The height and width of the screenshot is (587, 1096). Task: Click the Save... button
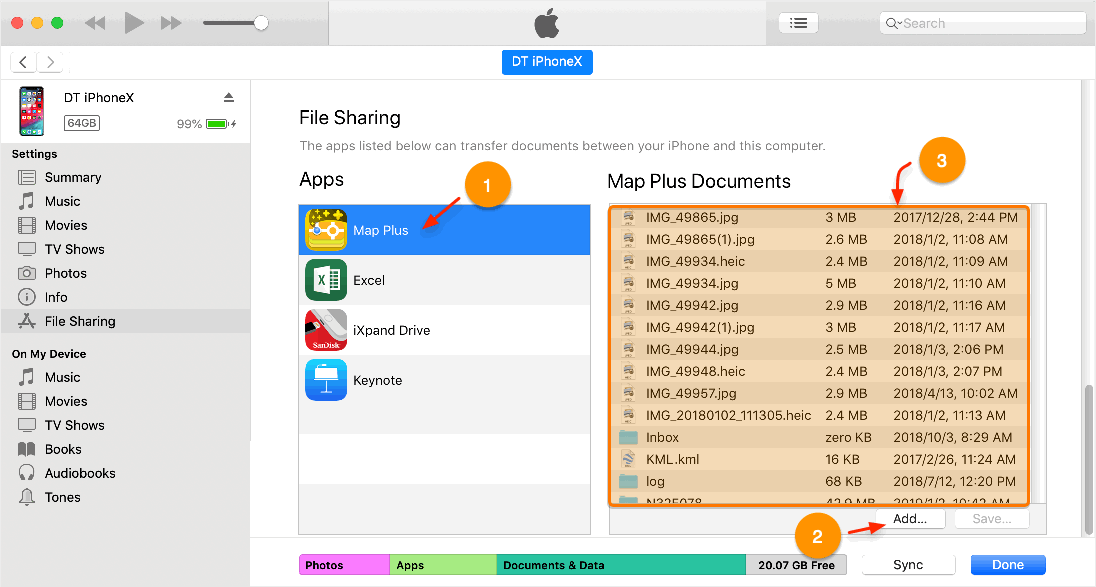[992, 519]
